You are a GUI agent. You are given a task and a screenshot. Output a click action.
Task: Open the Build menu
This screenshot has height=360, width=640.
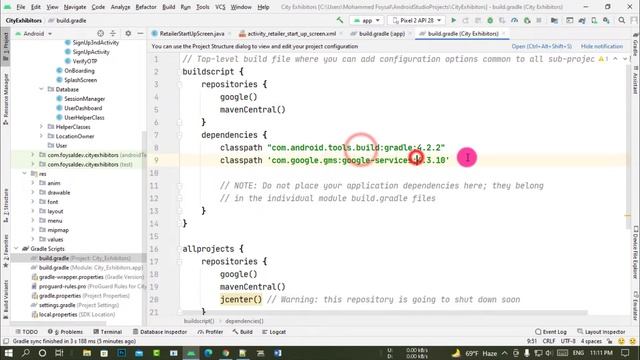click(169, 7)
